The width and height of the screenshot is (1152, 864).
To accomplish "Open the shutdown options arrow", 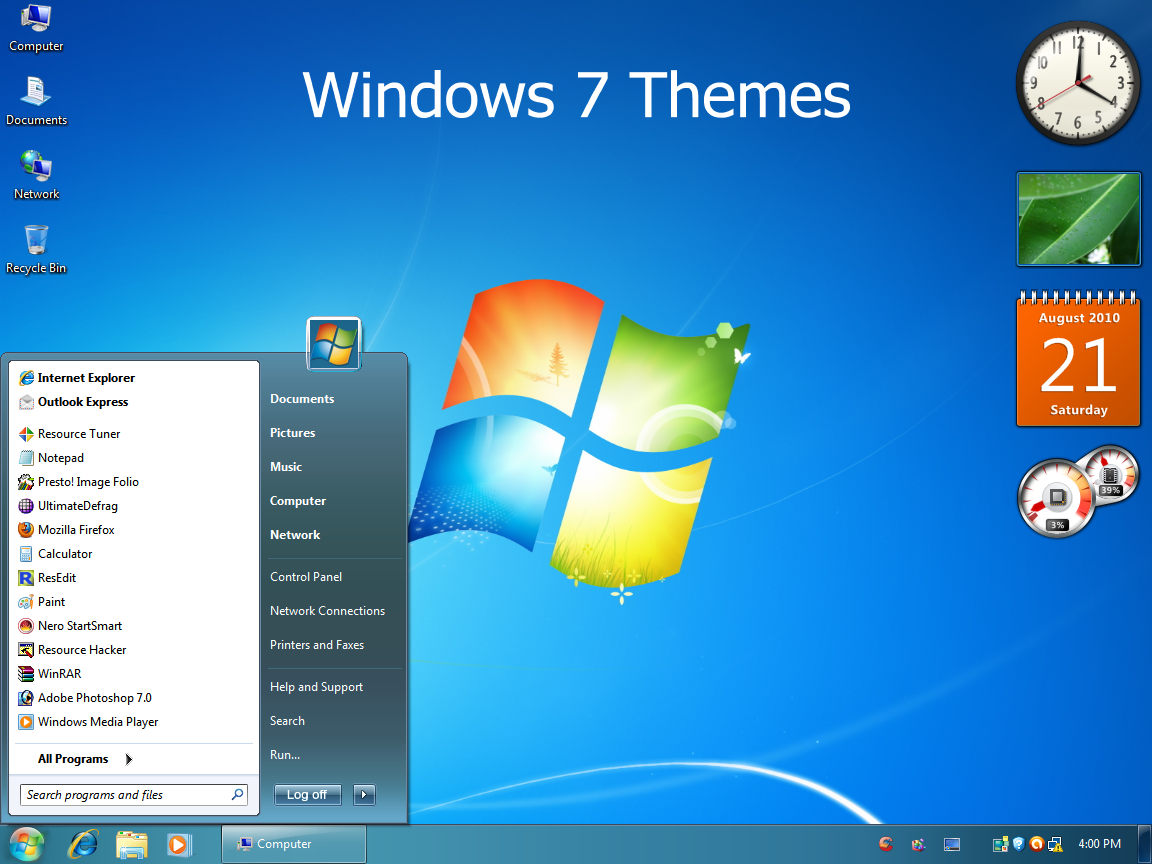I will point(364,795).
